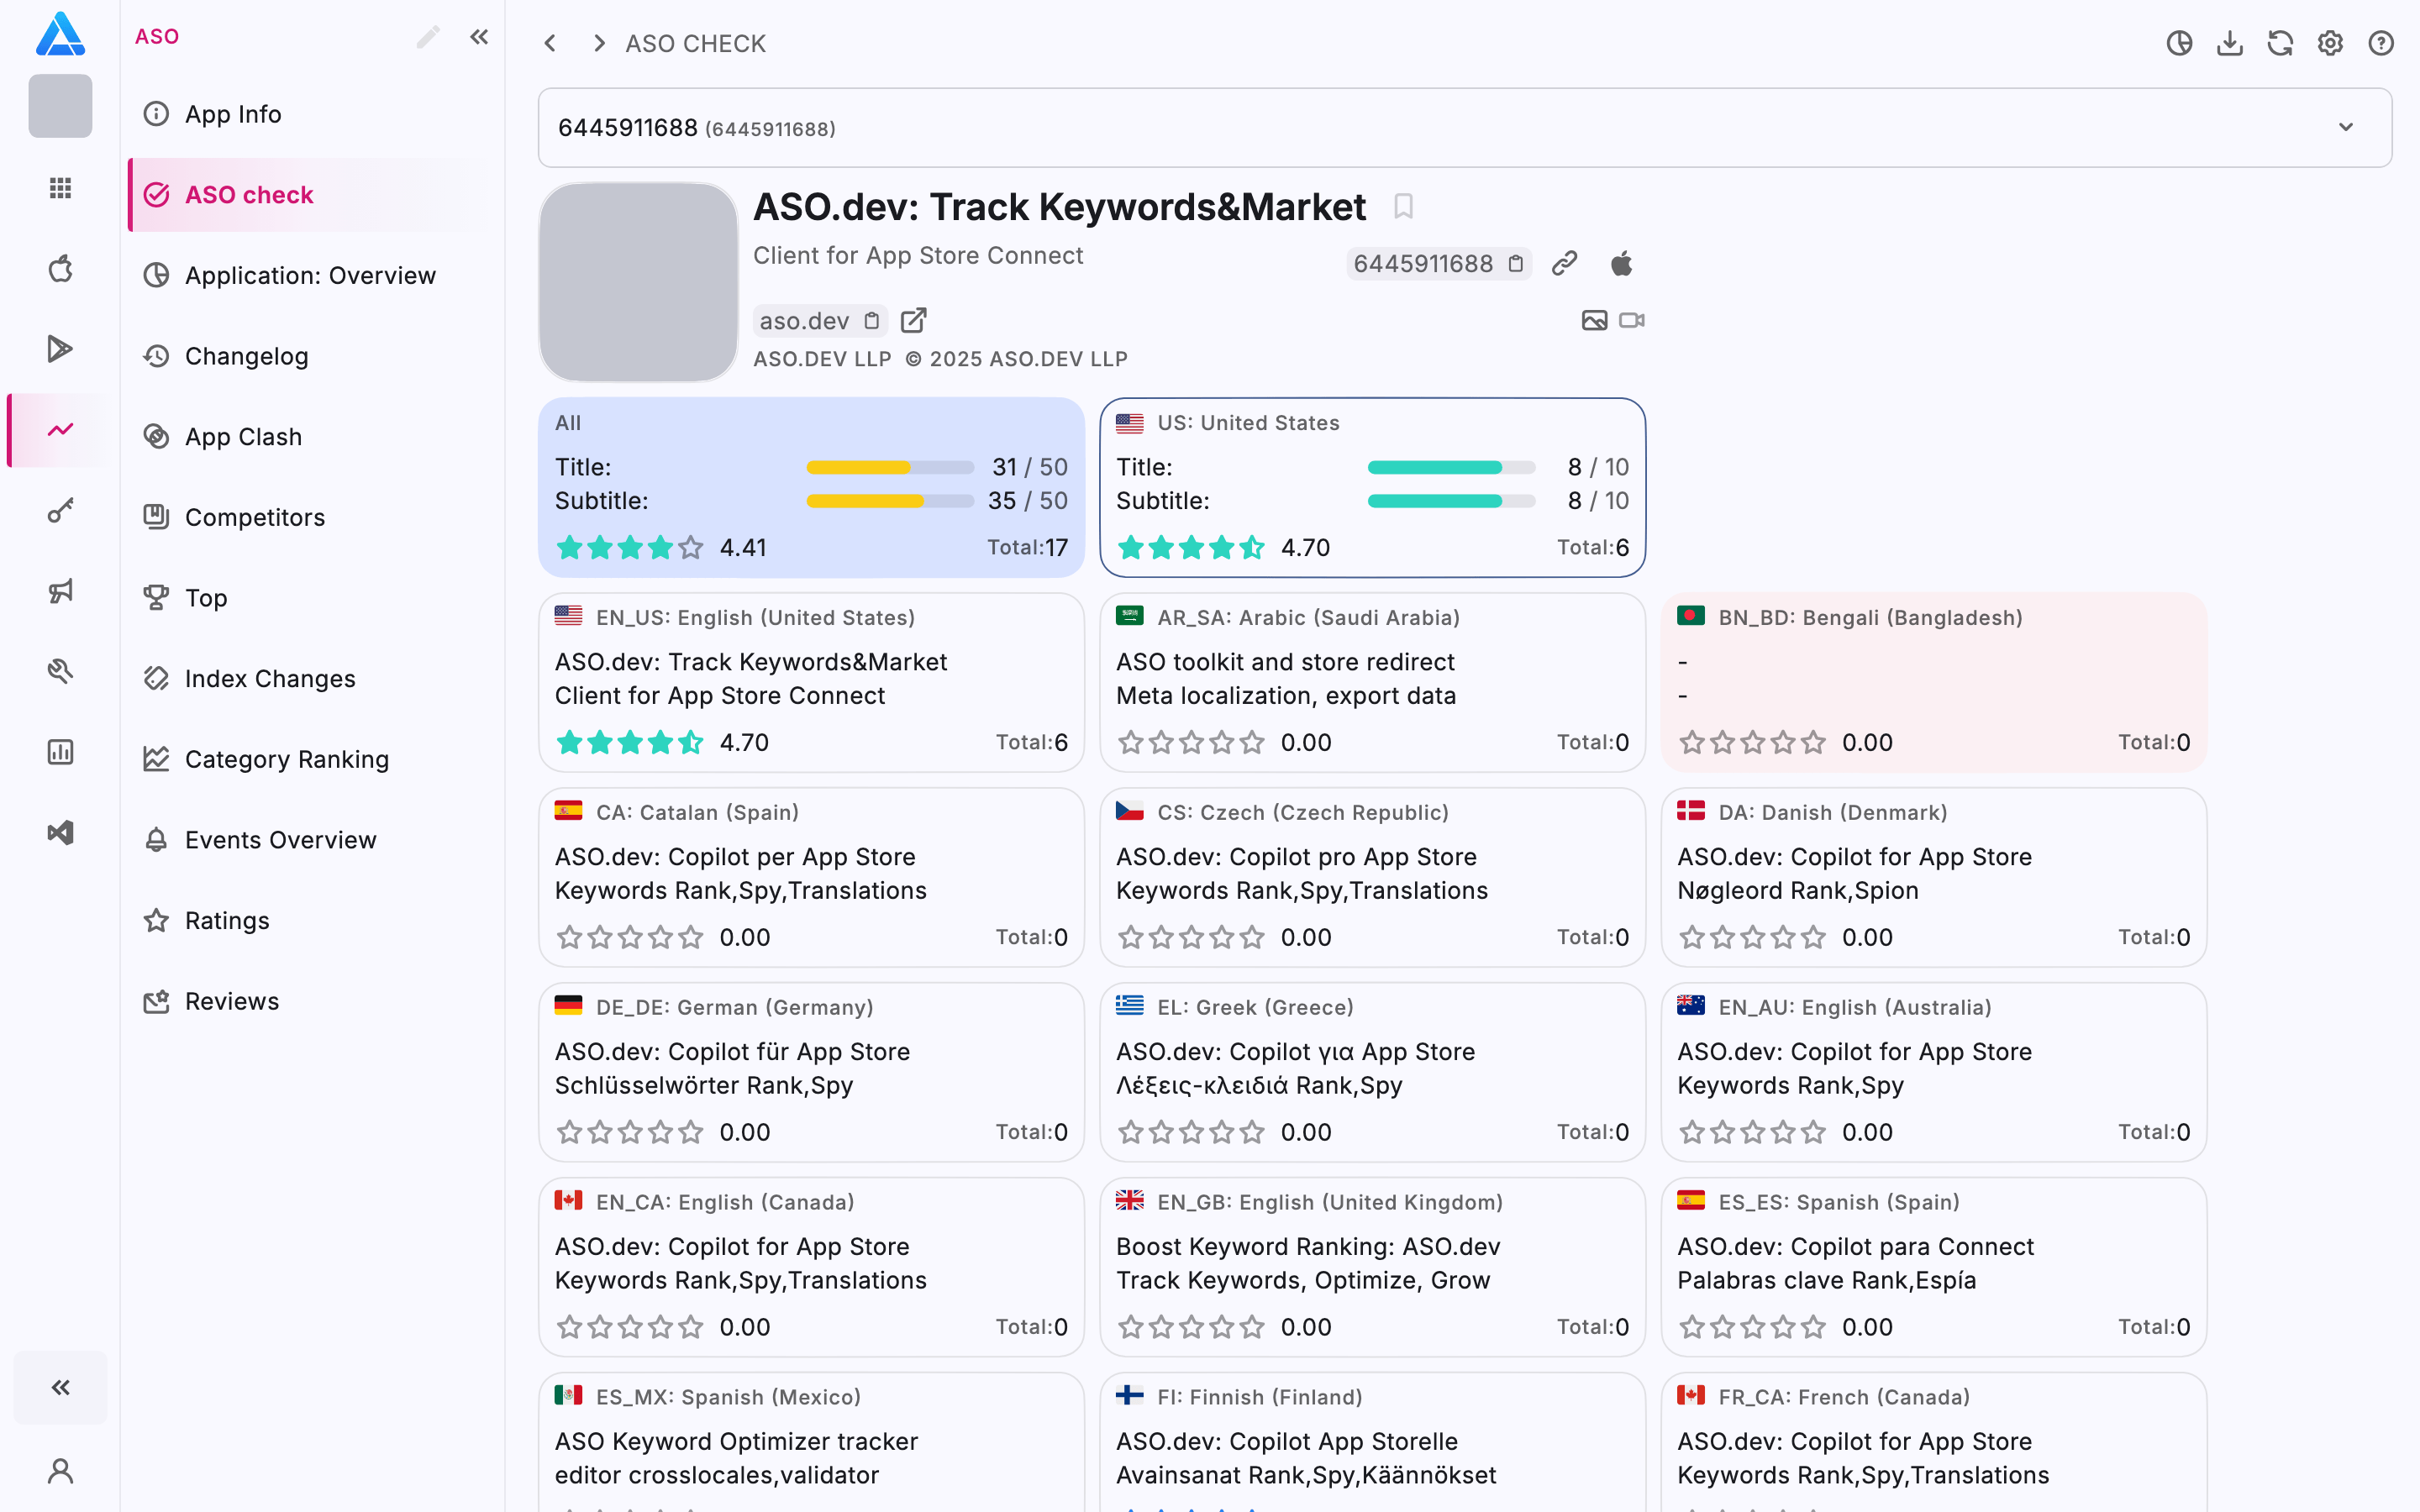This screenshot has height=1512, width=2420.
Task: Go back using the left arrow near ASO CHECK
Action: click(550, 43)
